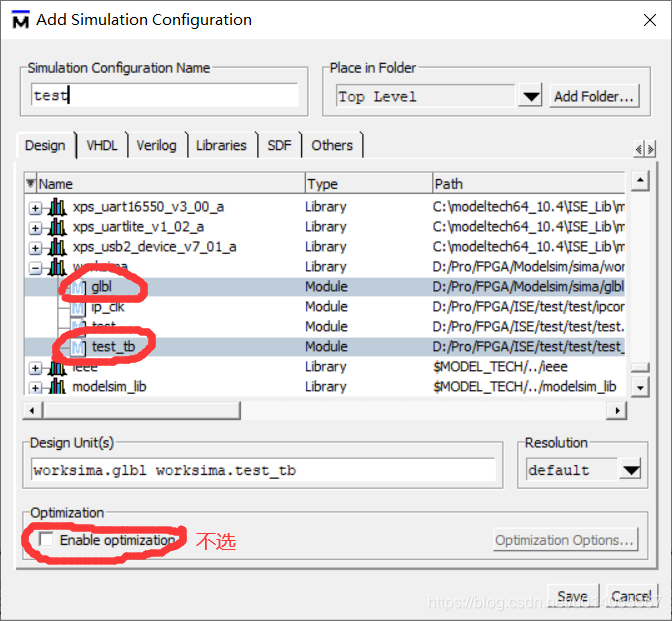
Task: Click the Design Unit(s) text field
Action: [264, 470]
